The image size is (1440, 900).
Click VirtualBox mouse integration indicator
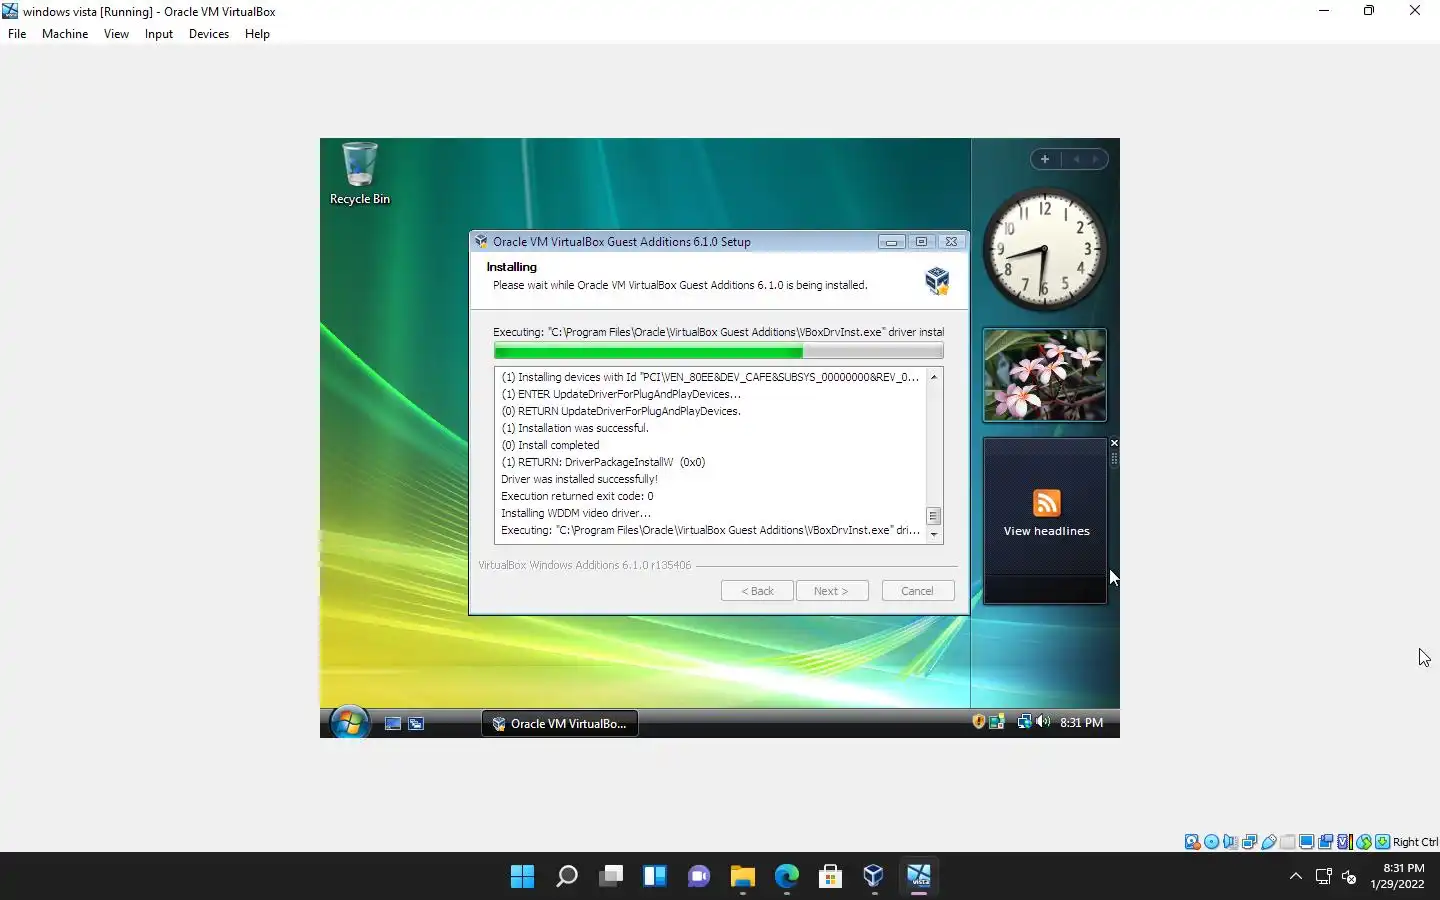[x=1363, y=842]
